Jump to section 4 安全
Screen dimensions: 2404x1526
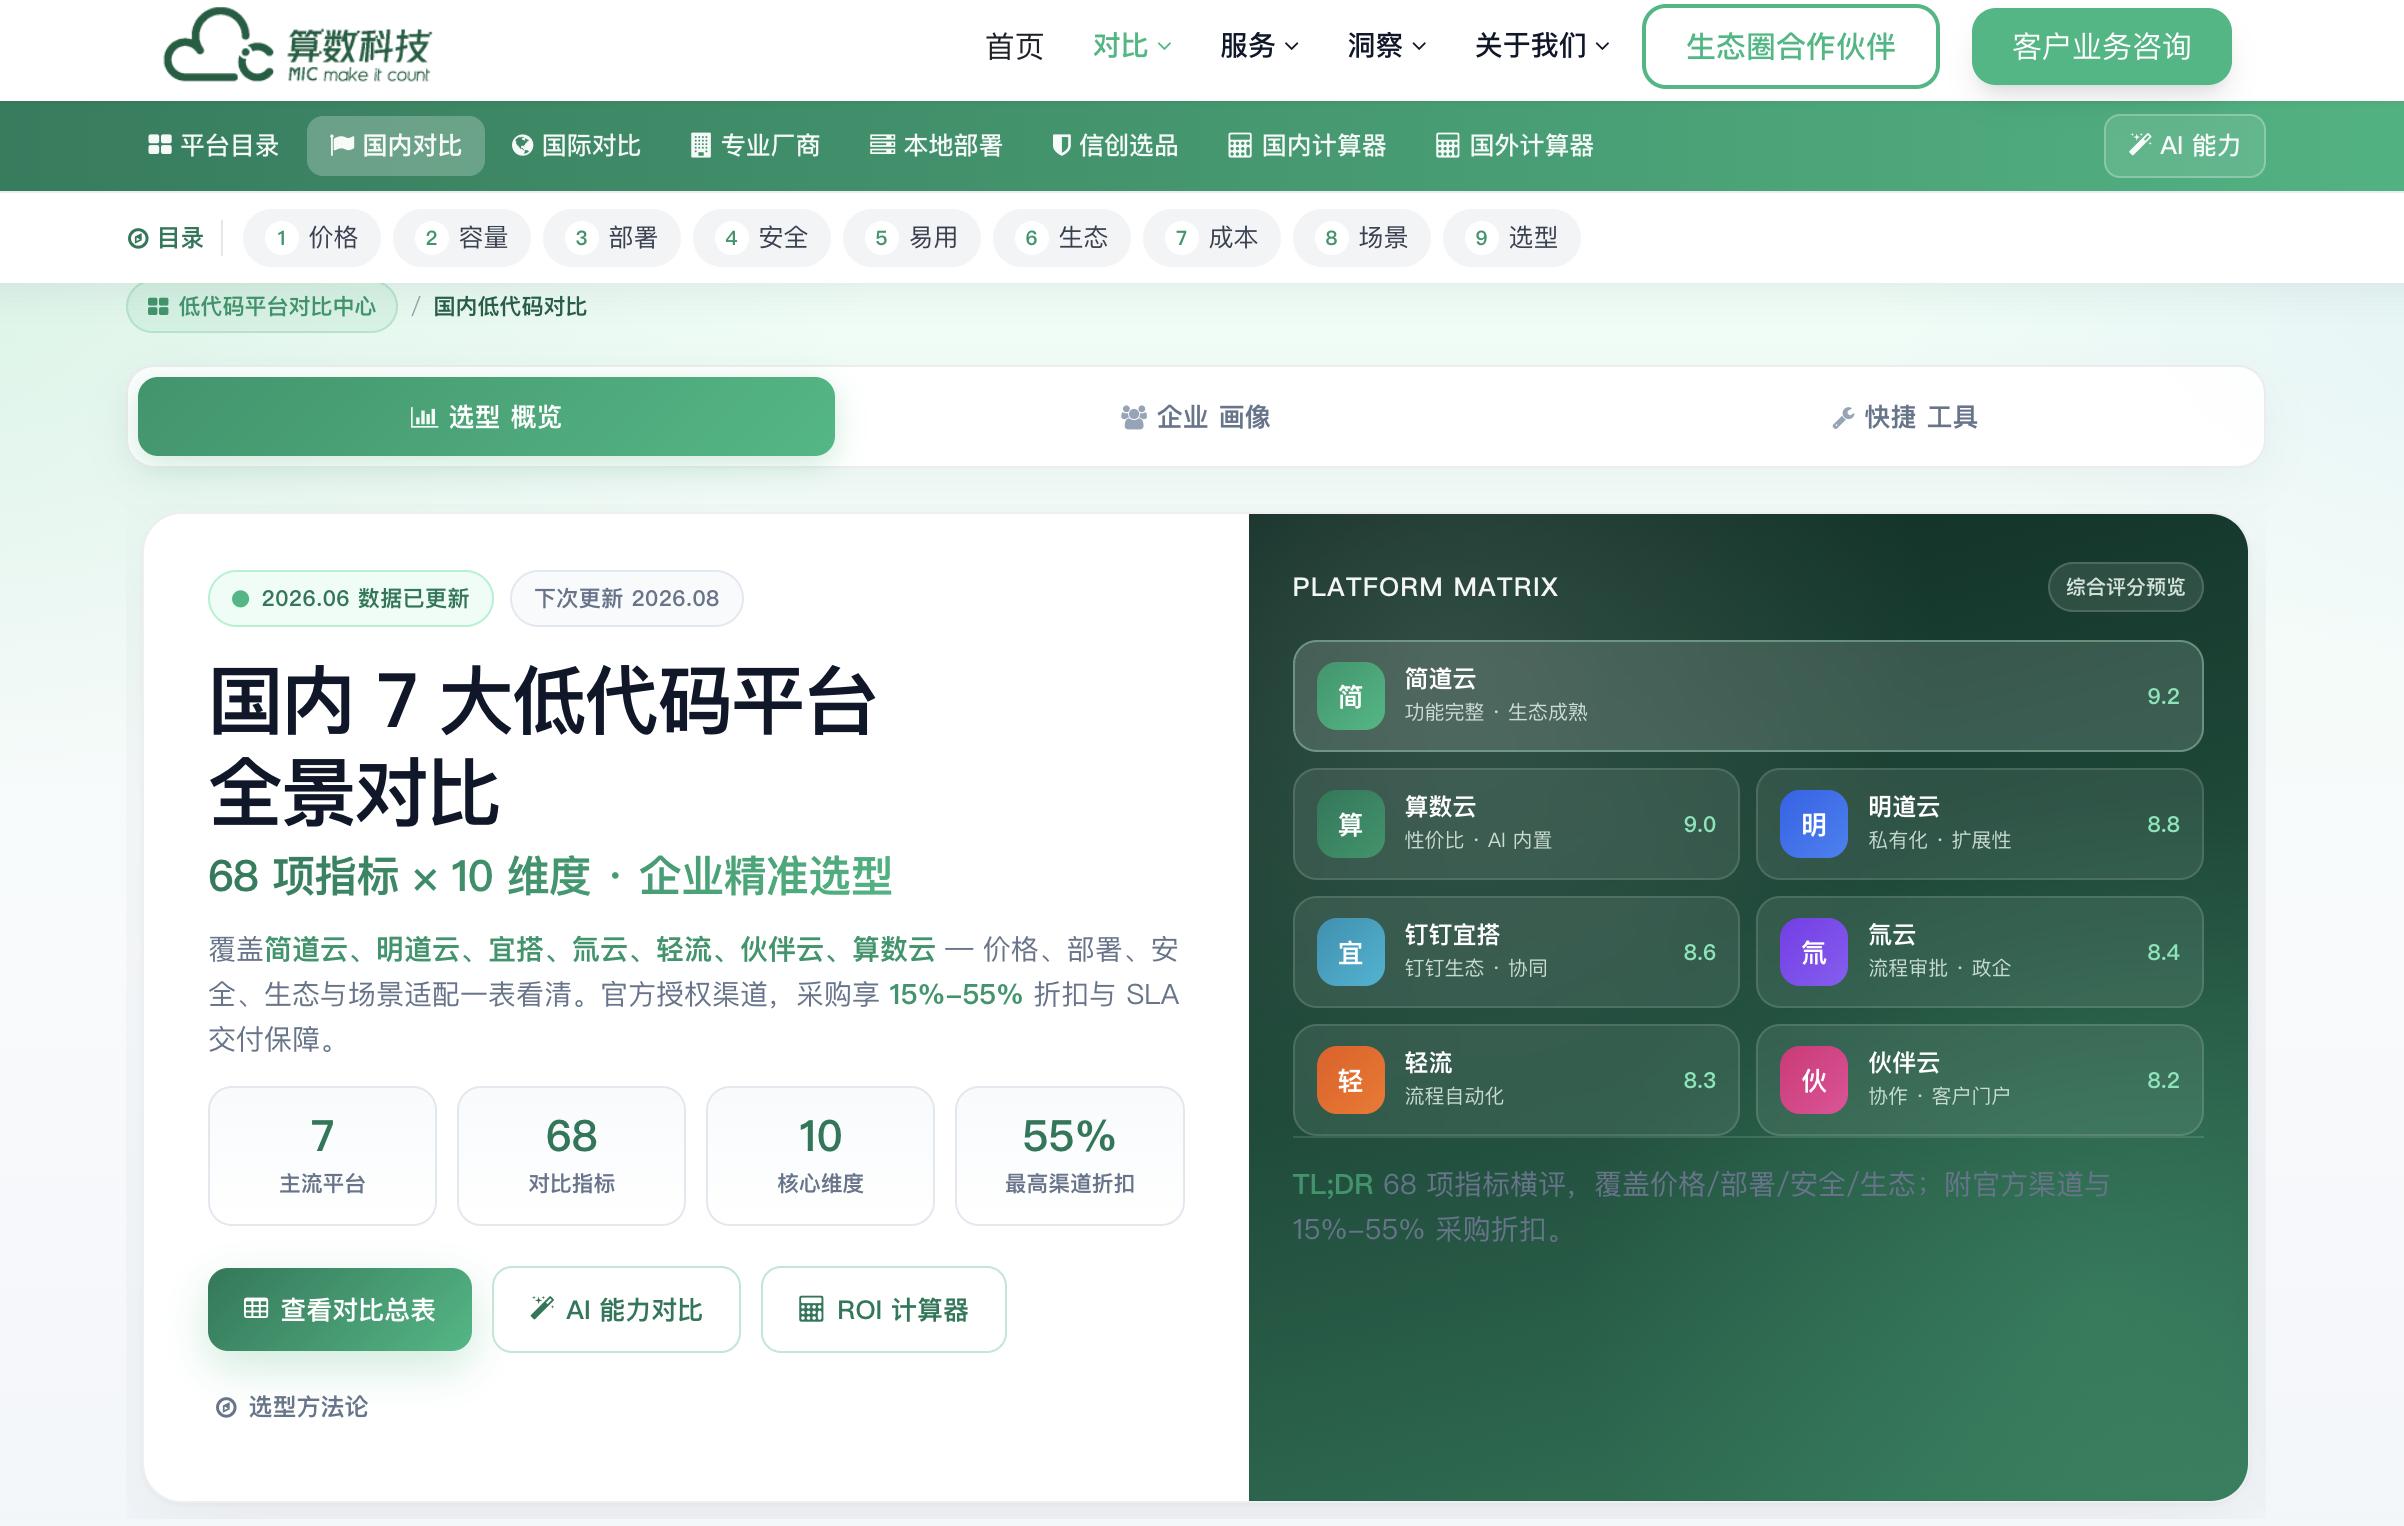(x=762, y=238)
